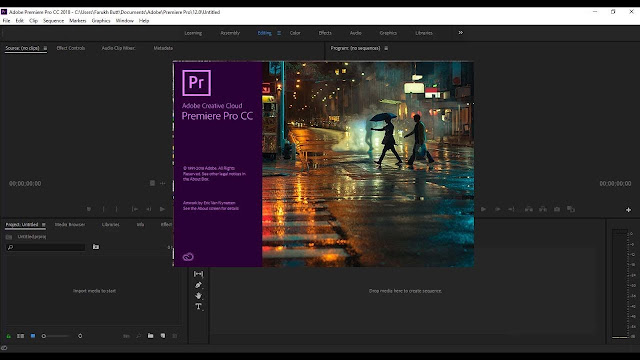640x360 pixels.
Task: Open the Audio Clip Mixer tab
Action: [118, 48]
